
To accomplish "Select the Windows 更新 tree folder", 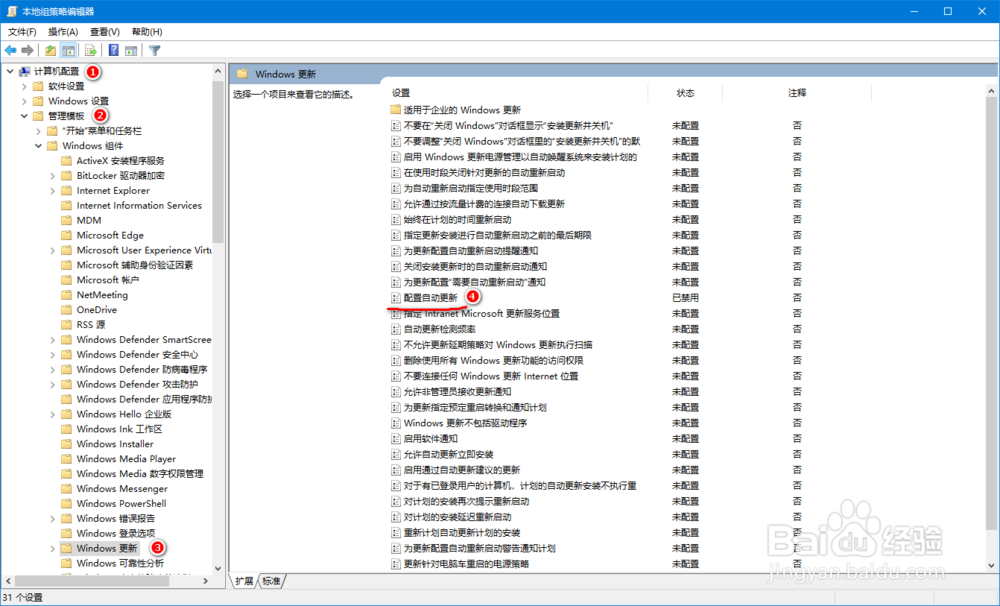I will (107, 549).
